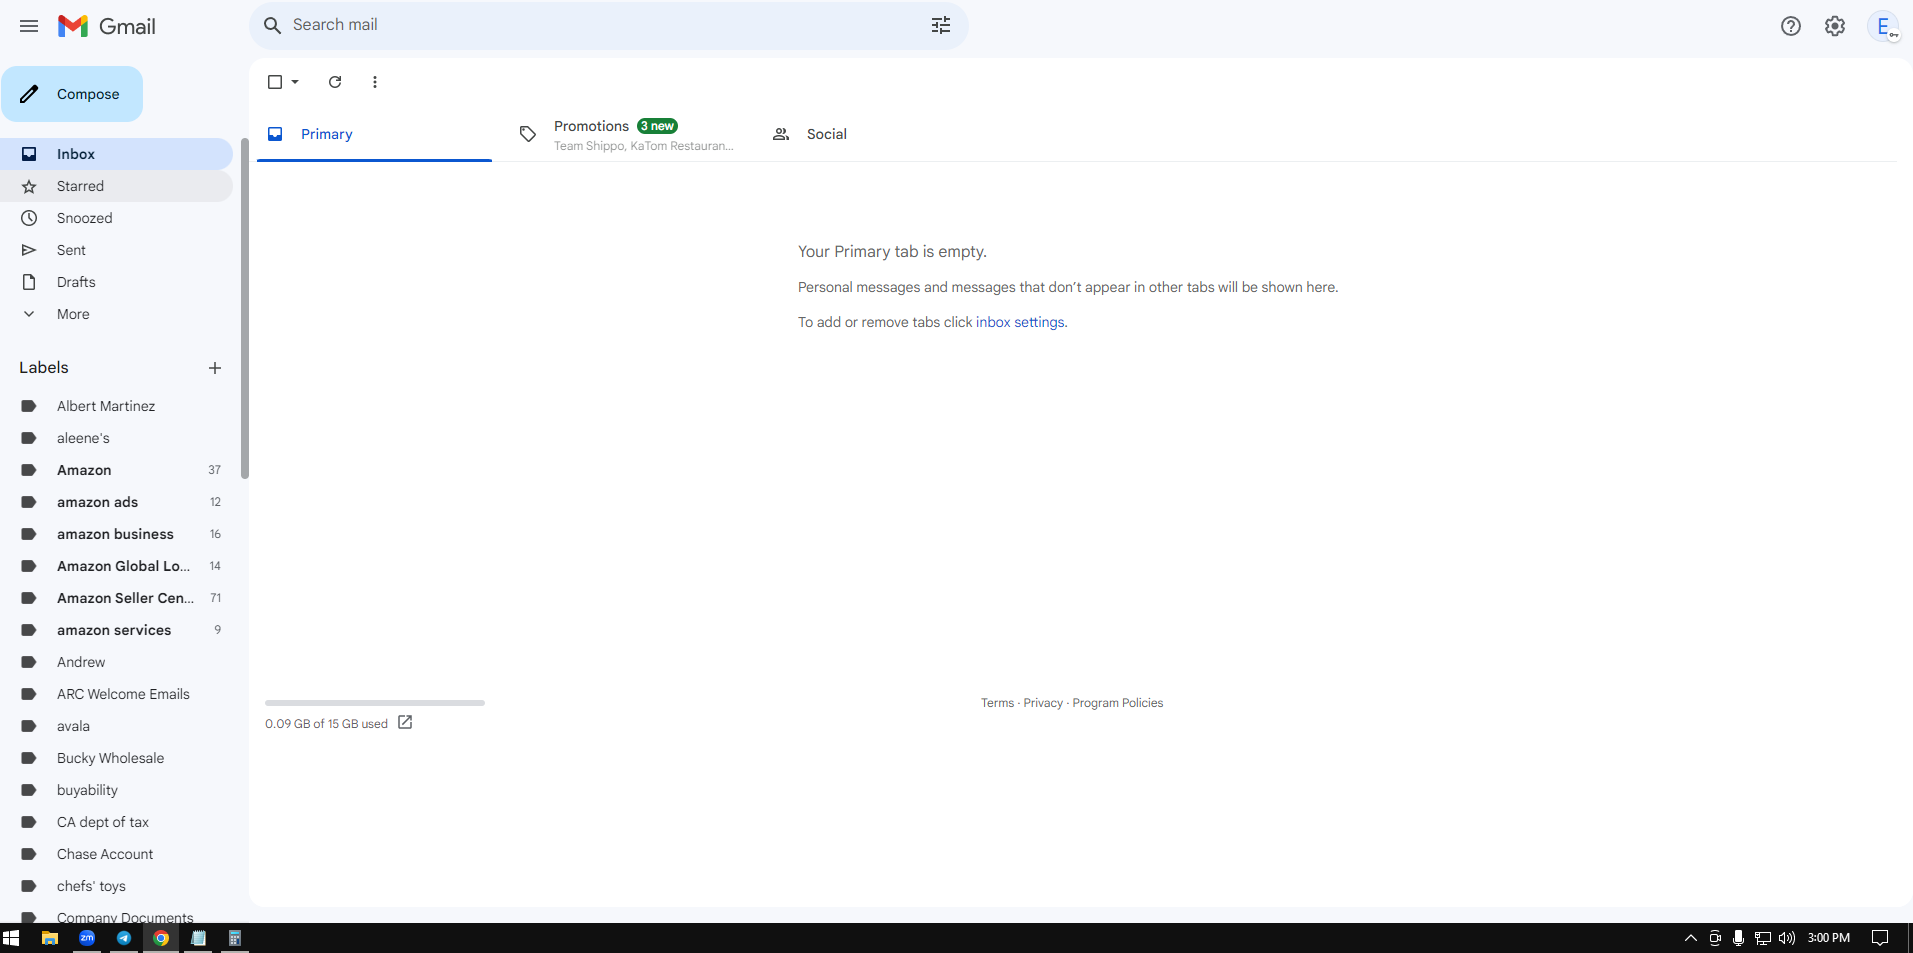Switch to the Primary tab
The height and width of the screenshot is (953, 1913).
(374, 134)
